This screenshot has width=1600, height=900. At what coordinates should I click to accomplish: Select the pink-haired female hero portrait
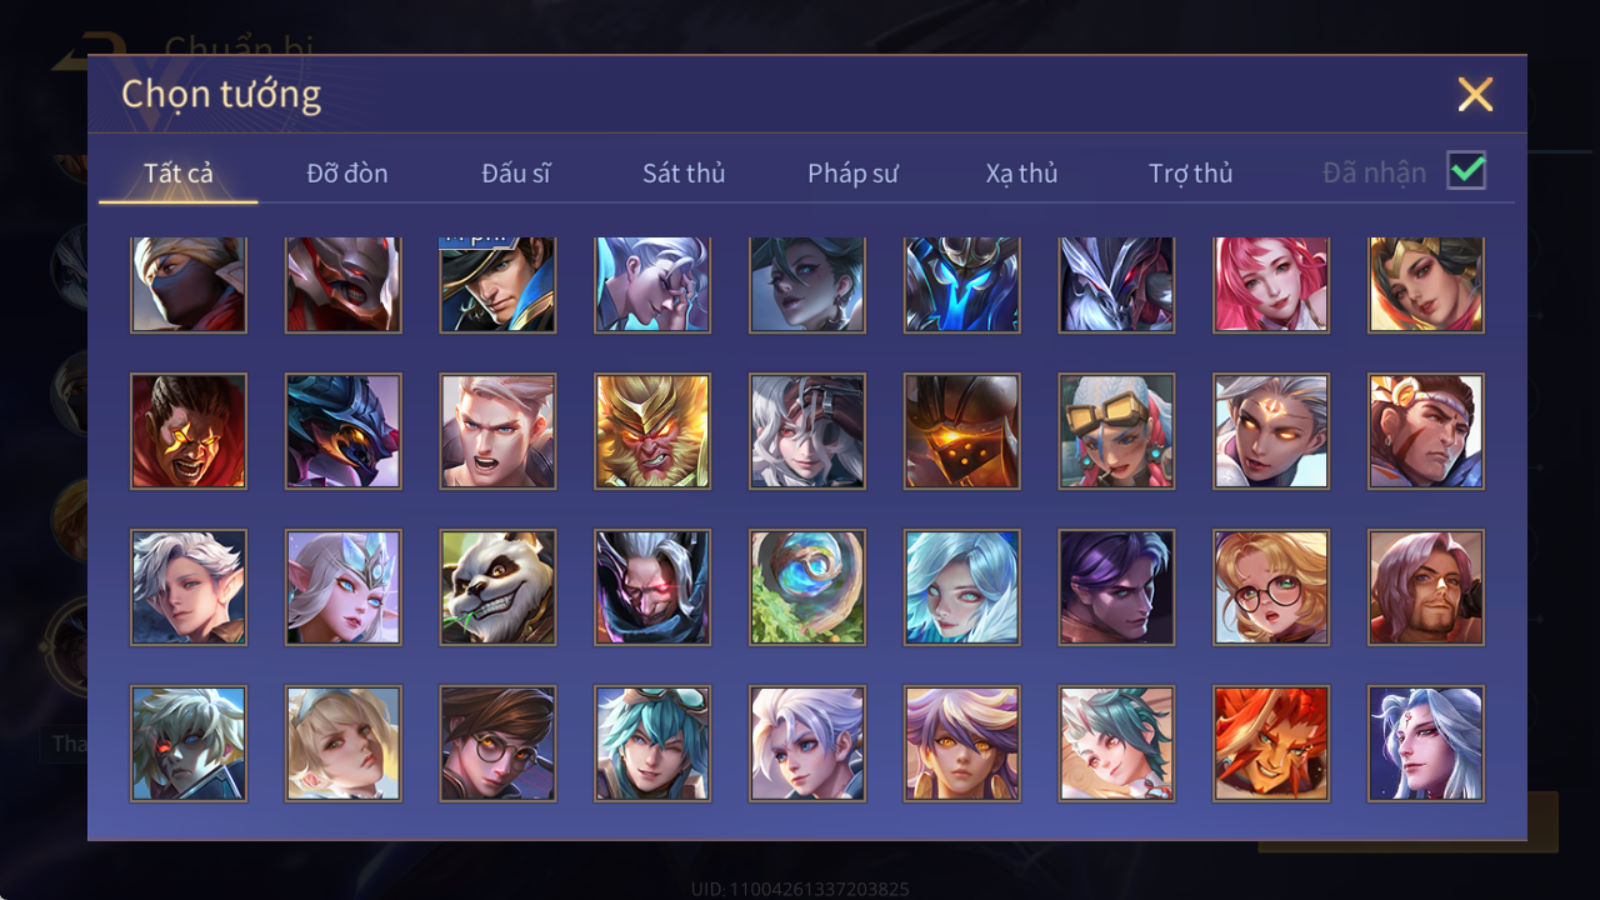[1271, 284]
